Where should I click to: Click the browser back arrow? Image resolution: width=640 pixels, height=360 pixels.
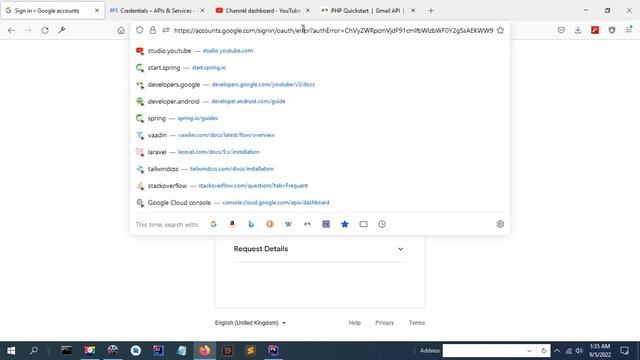pyautogui.click(x=11, y=30)
